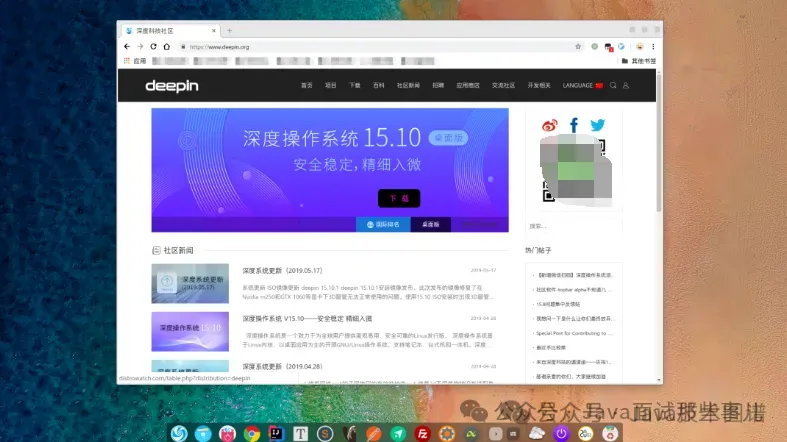Open the 其他书签 bookmarks folder

(x=638, y=61)
